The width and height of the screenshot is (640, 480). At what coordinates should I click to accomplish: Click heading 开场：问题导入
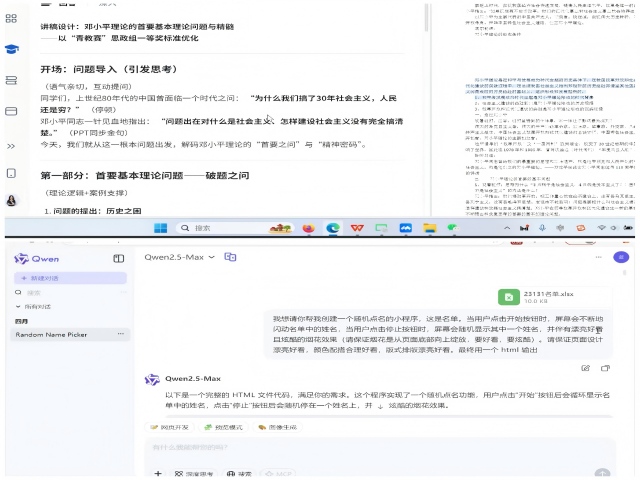pyautogui.click(x=109, y=69)
